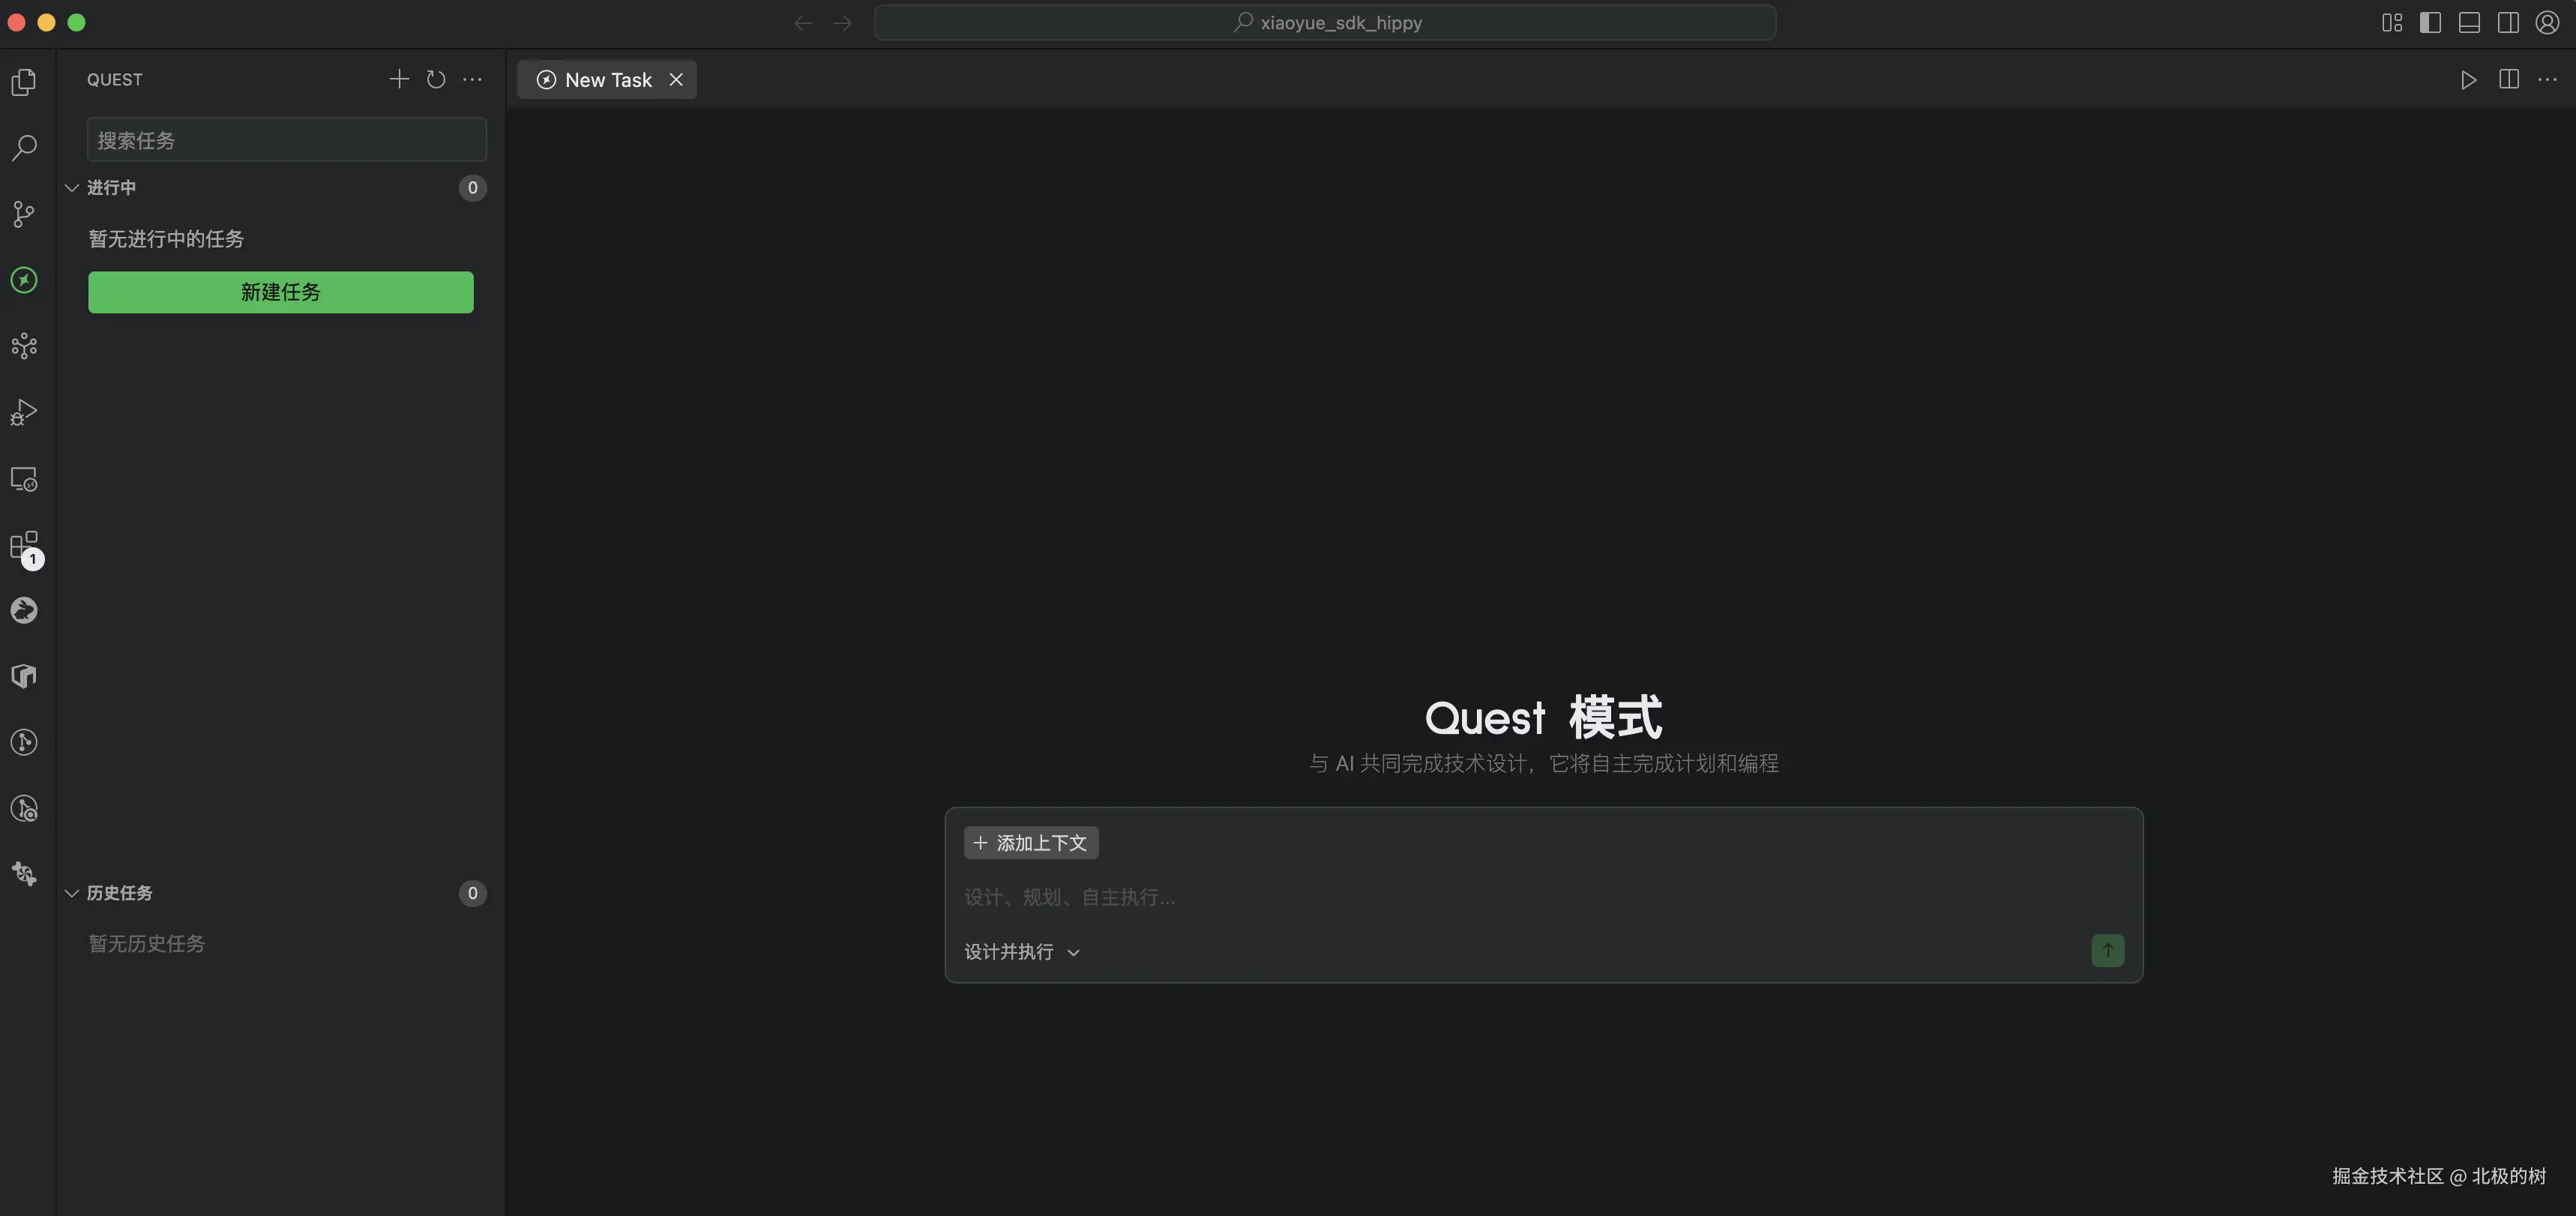
Task: Select the Quest compass icon in activity bar
Action: click(24, 280)
